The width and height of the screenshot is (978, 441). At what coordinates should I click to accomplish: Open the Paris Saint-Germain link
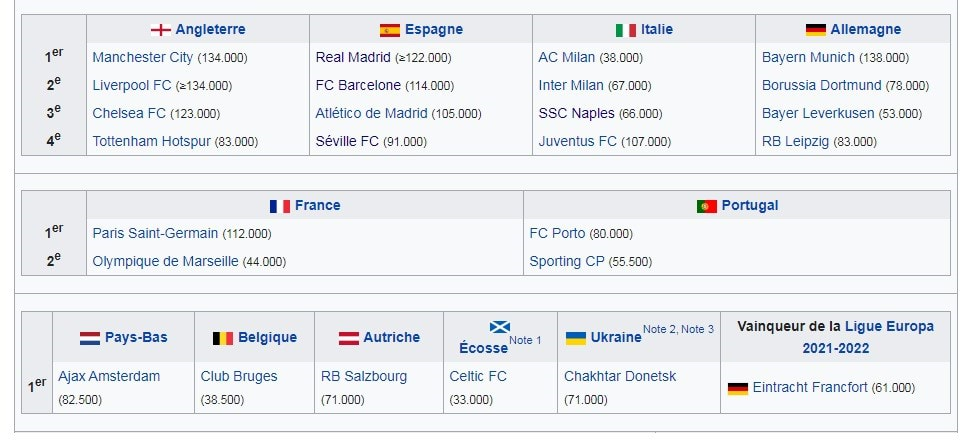pos(155,234)
